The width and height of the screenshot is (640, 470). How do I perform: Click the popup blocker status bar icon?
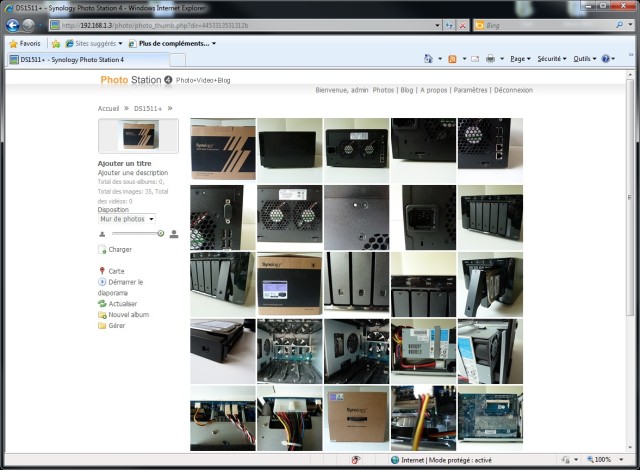pyautogui.click(x=356, y=460)
